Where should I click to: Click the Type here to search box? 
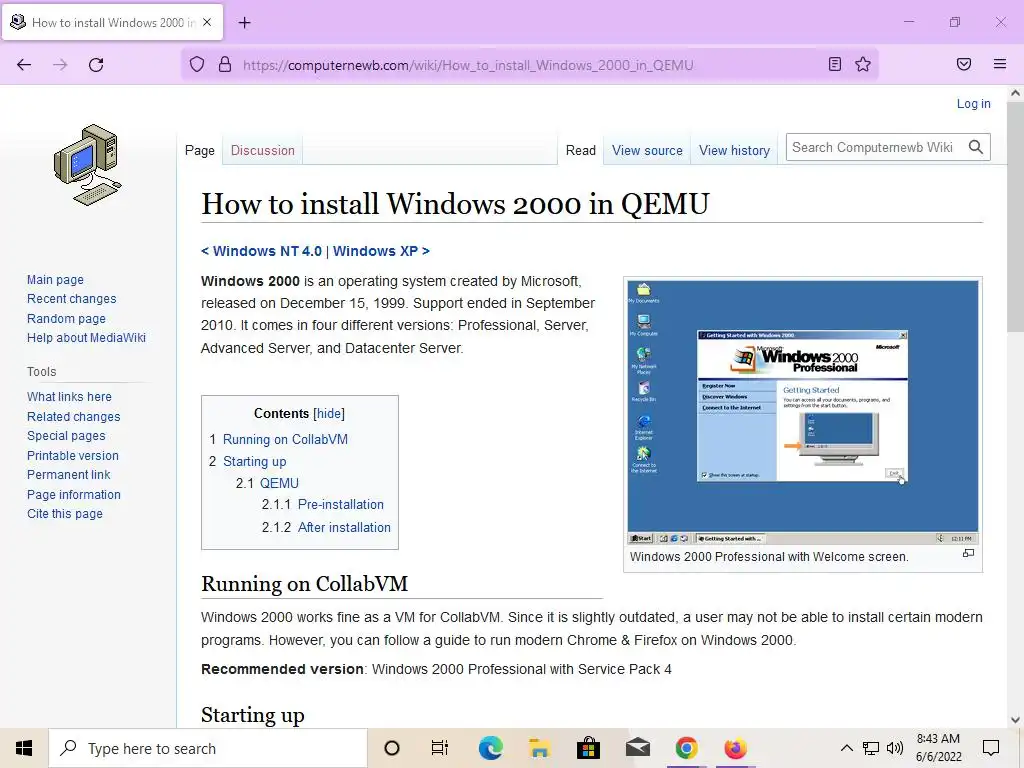click(208, 748)
